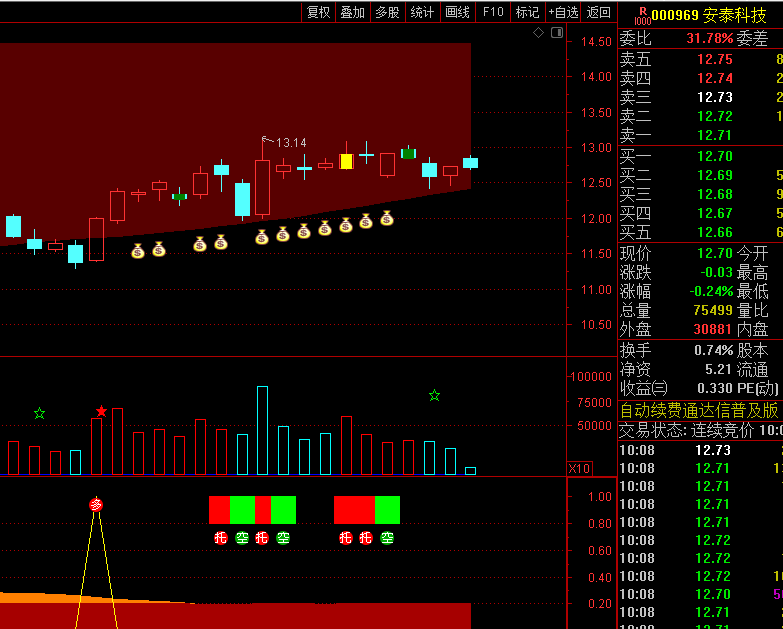Open F10 company information
The width and height of the screenshot is (783, 629).
493,12
